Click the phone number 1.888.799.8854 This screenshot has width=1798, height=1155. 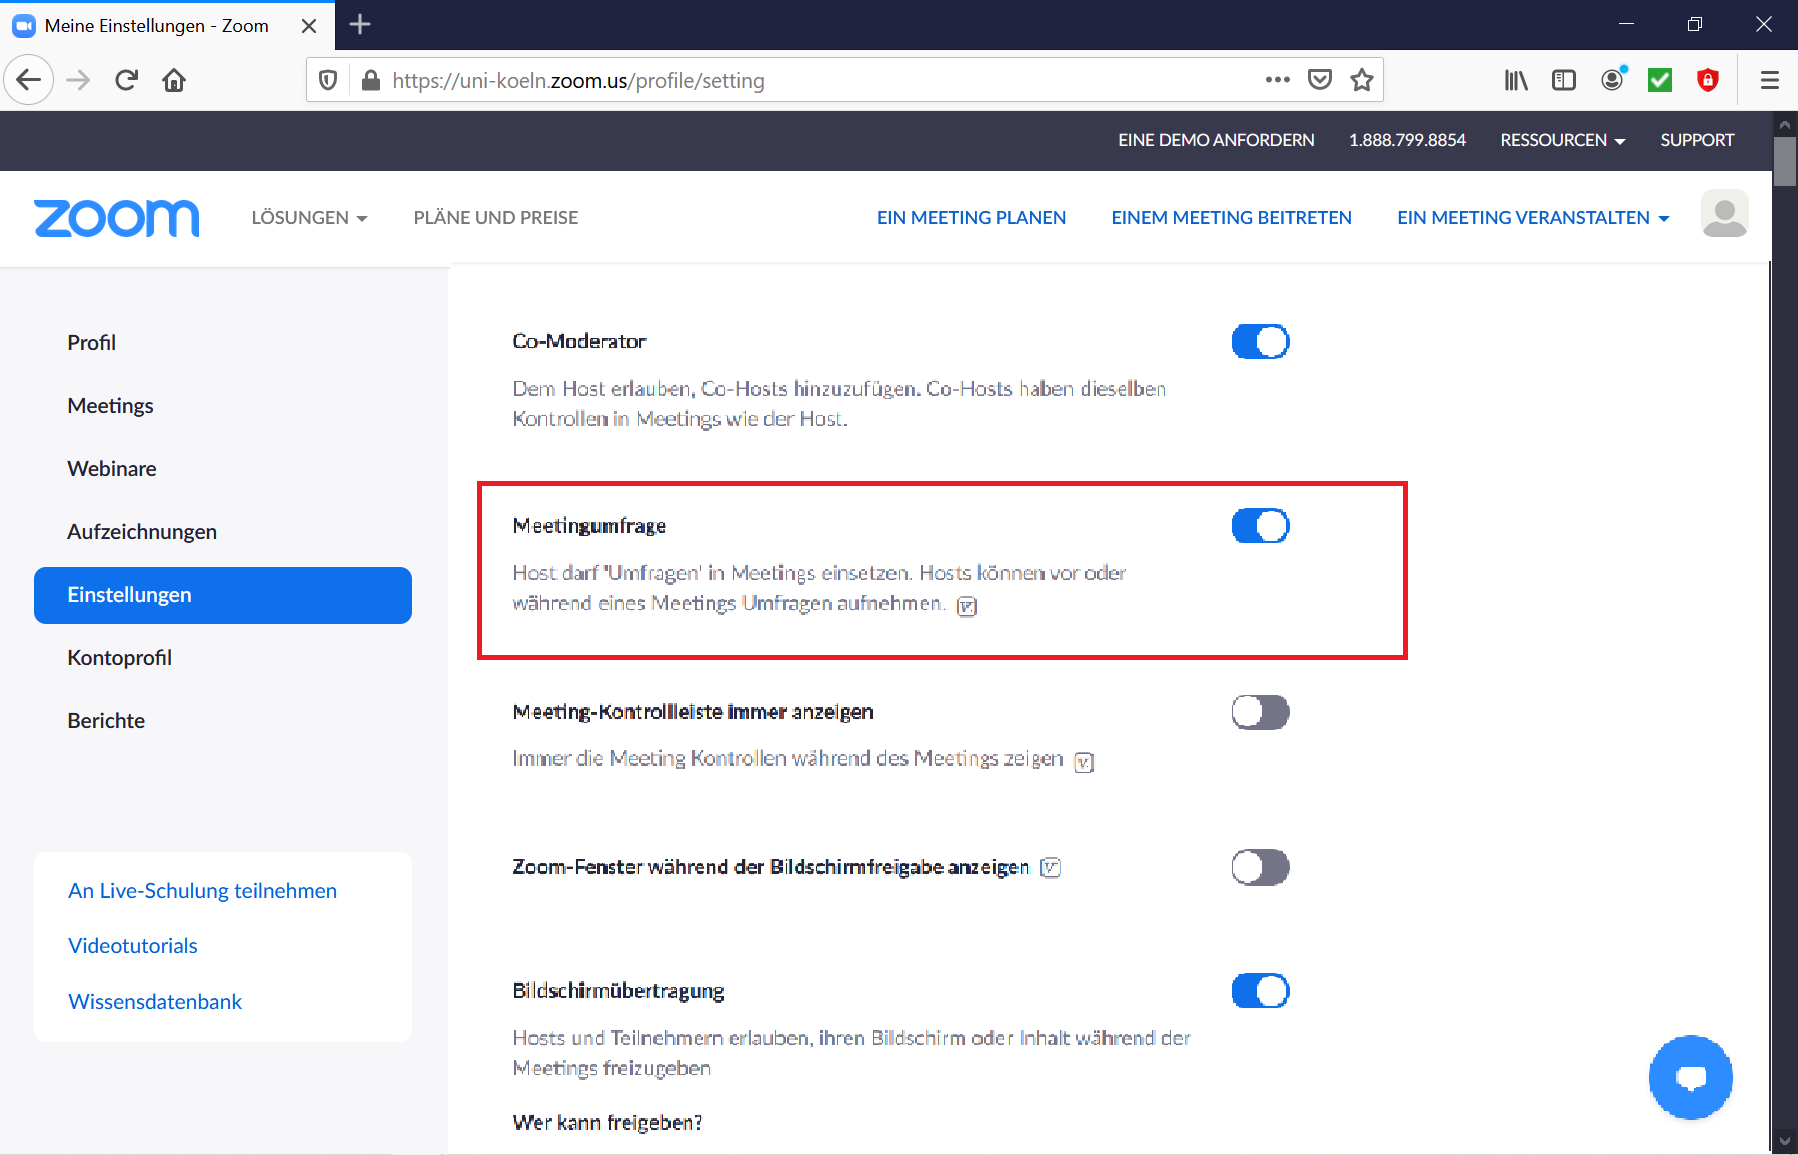click(1407, 140)
